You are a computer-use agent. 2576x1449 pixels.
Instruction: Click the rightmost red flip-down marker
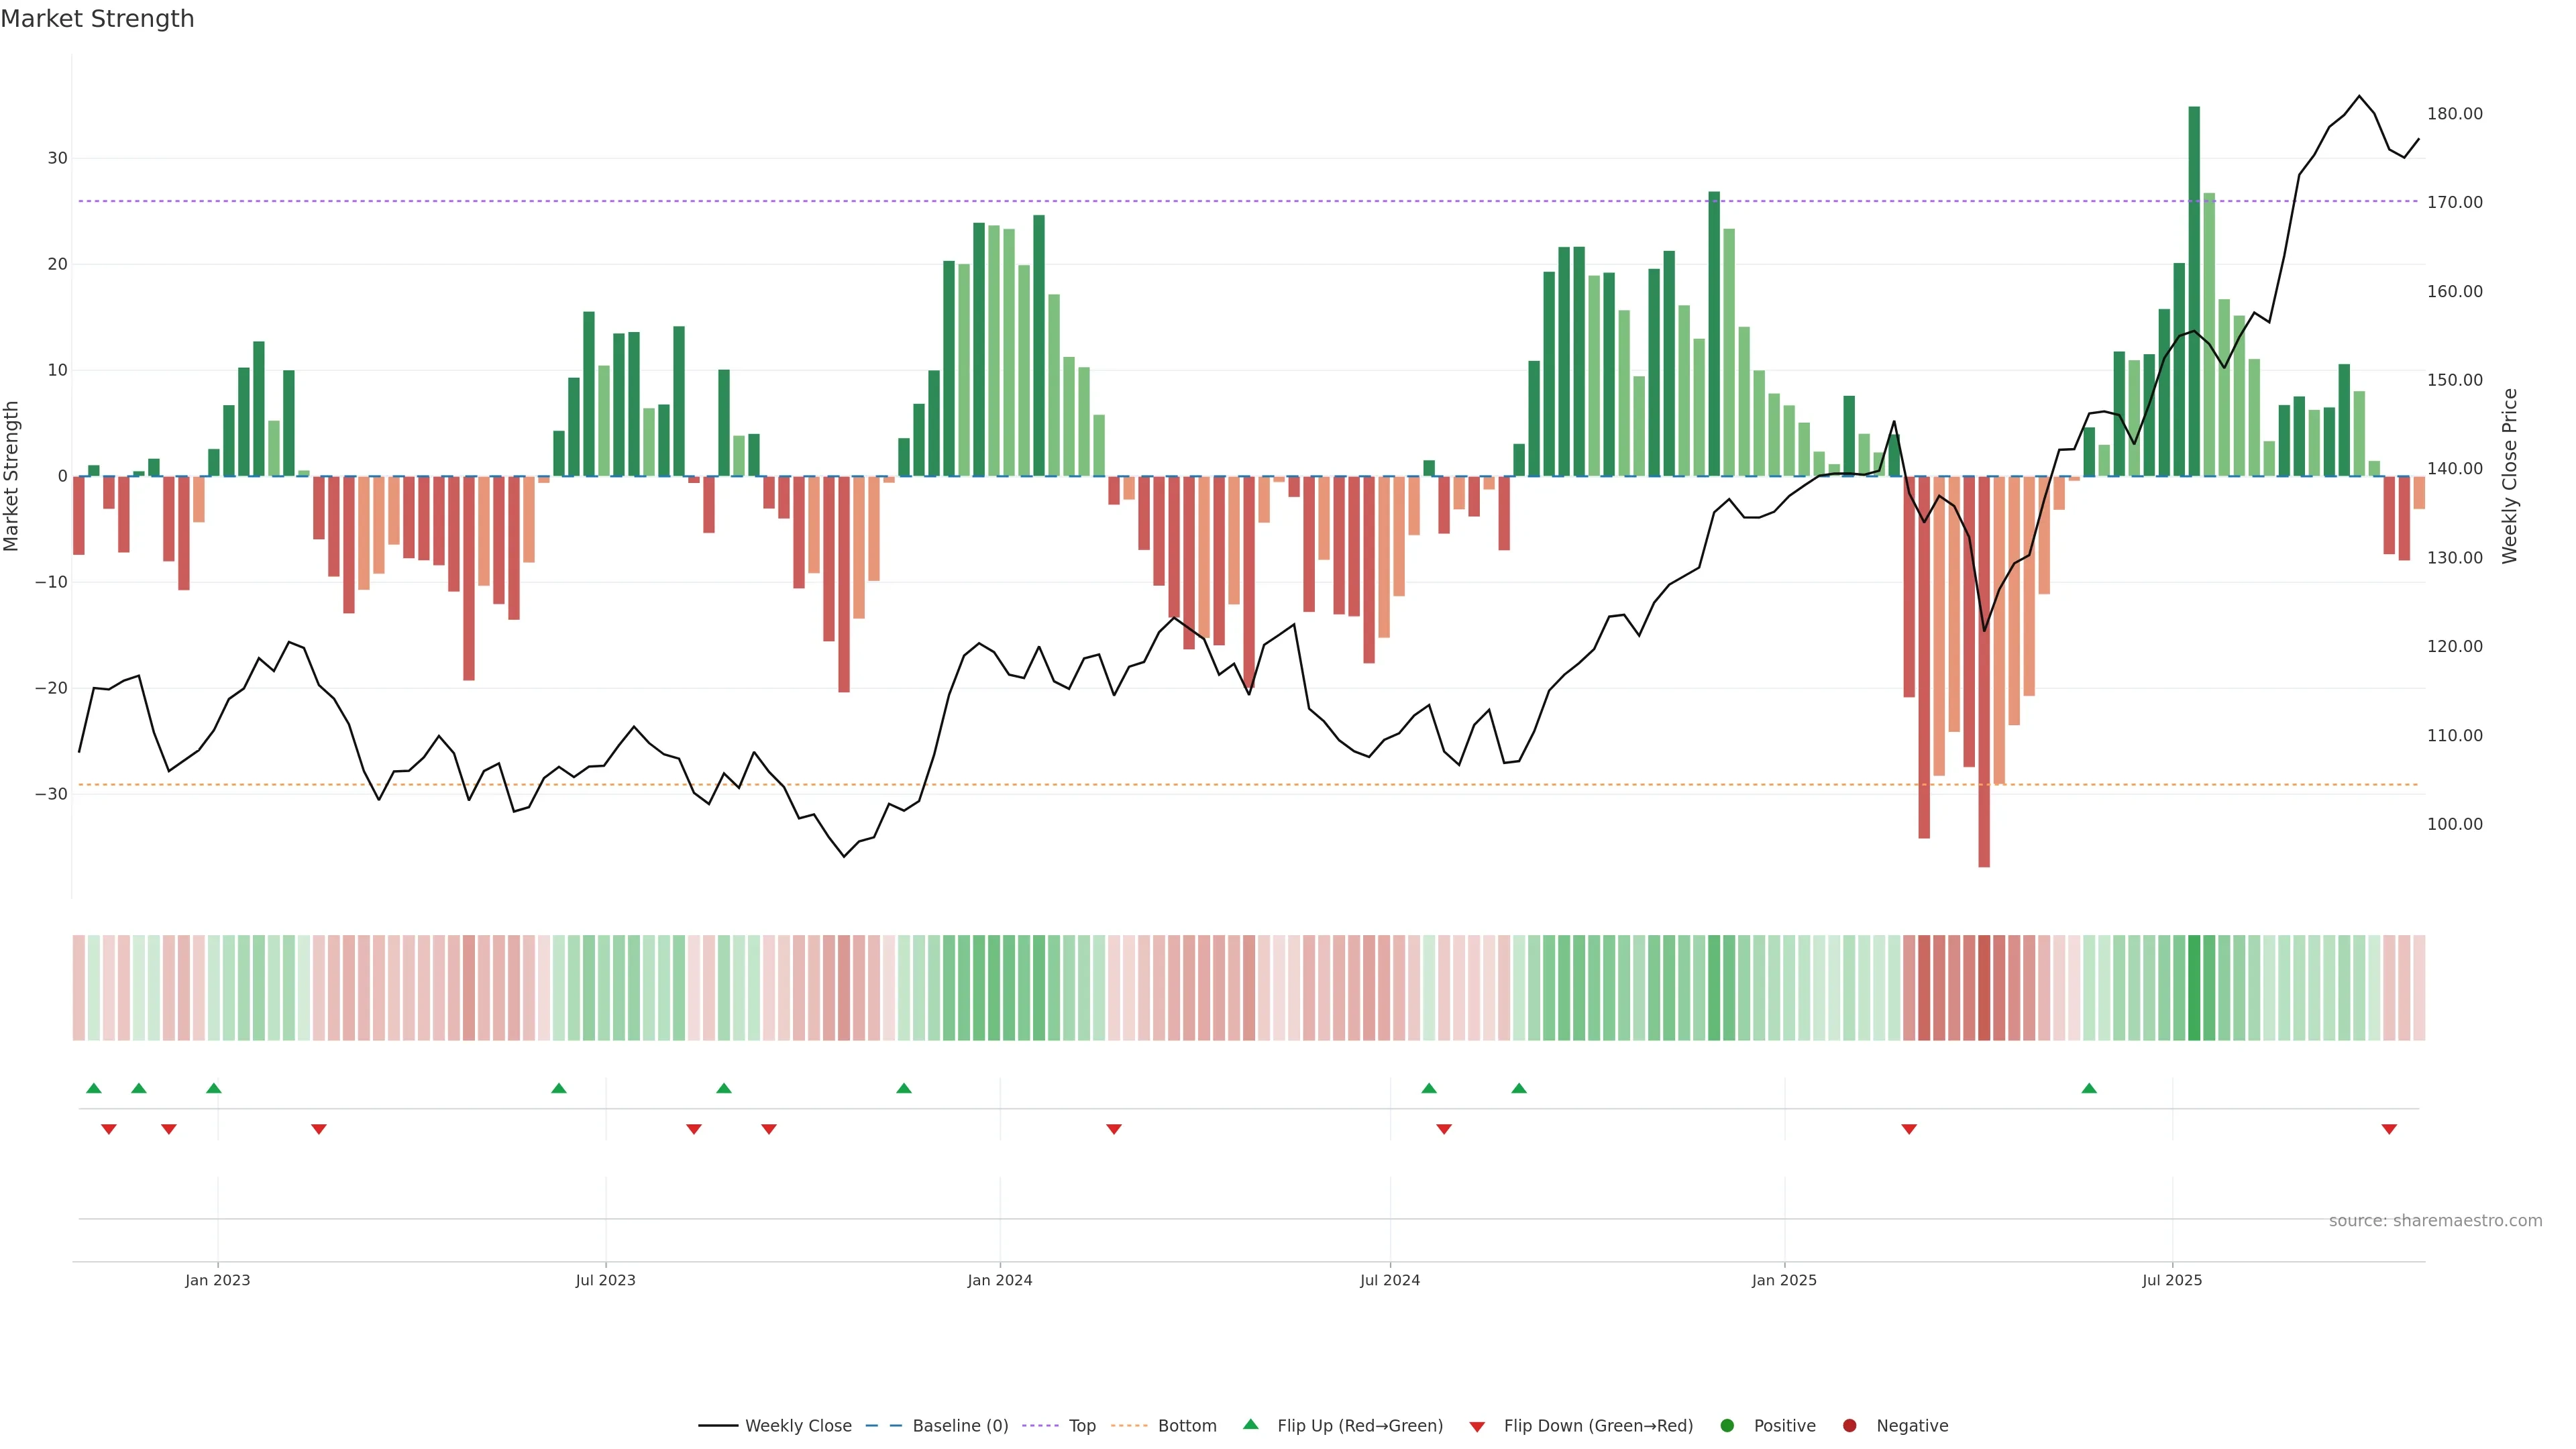pos(2389,1129)
